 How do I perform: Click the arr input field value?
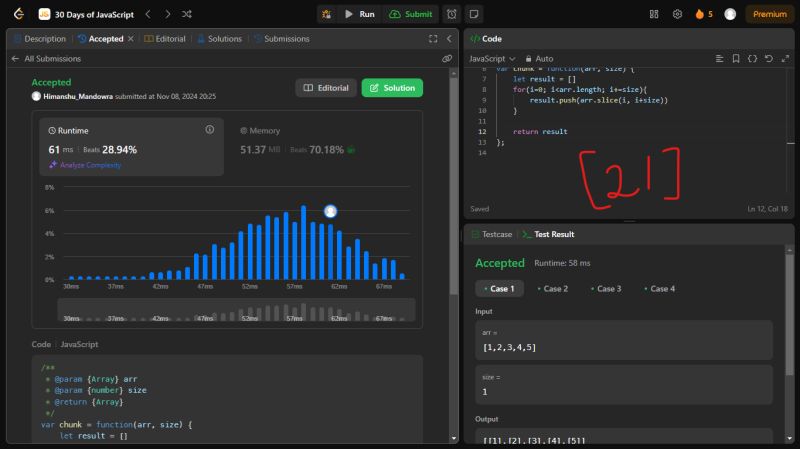click(x=624, y=340)
